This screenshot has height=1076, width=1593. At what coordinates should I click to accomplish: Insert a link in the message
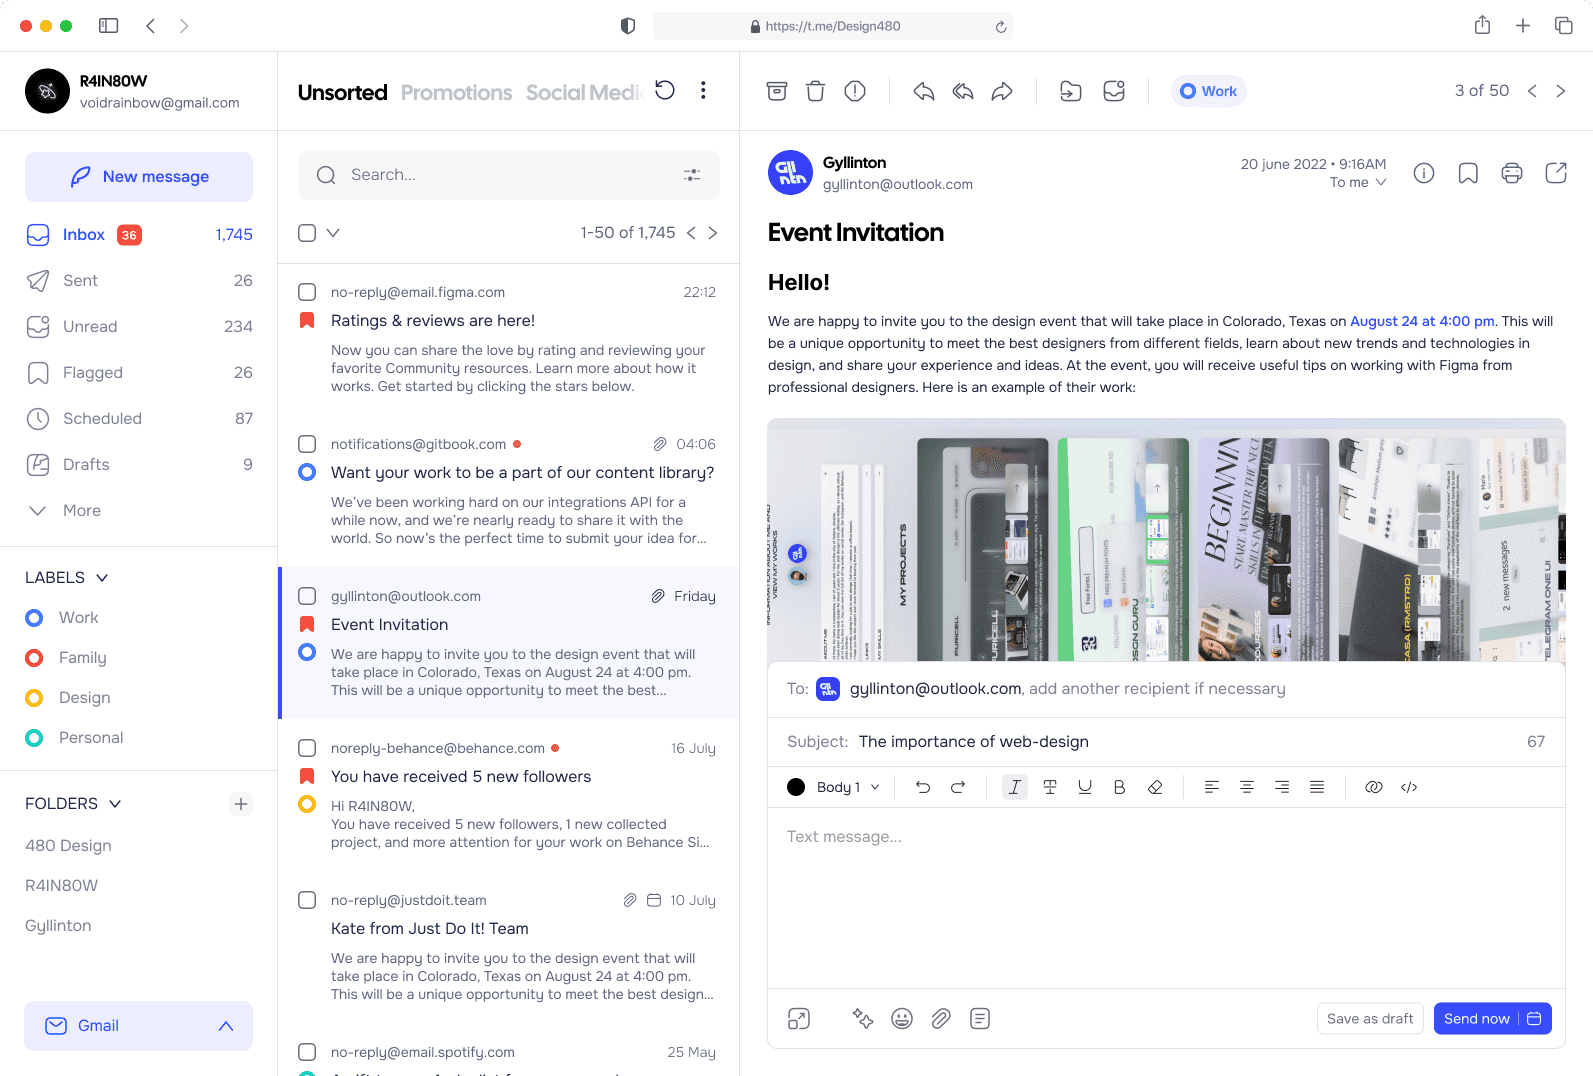[x=1373, y=787]
